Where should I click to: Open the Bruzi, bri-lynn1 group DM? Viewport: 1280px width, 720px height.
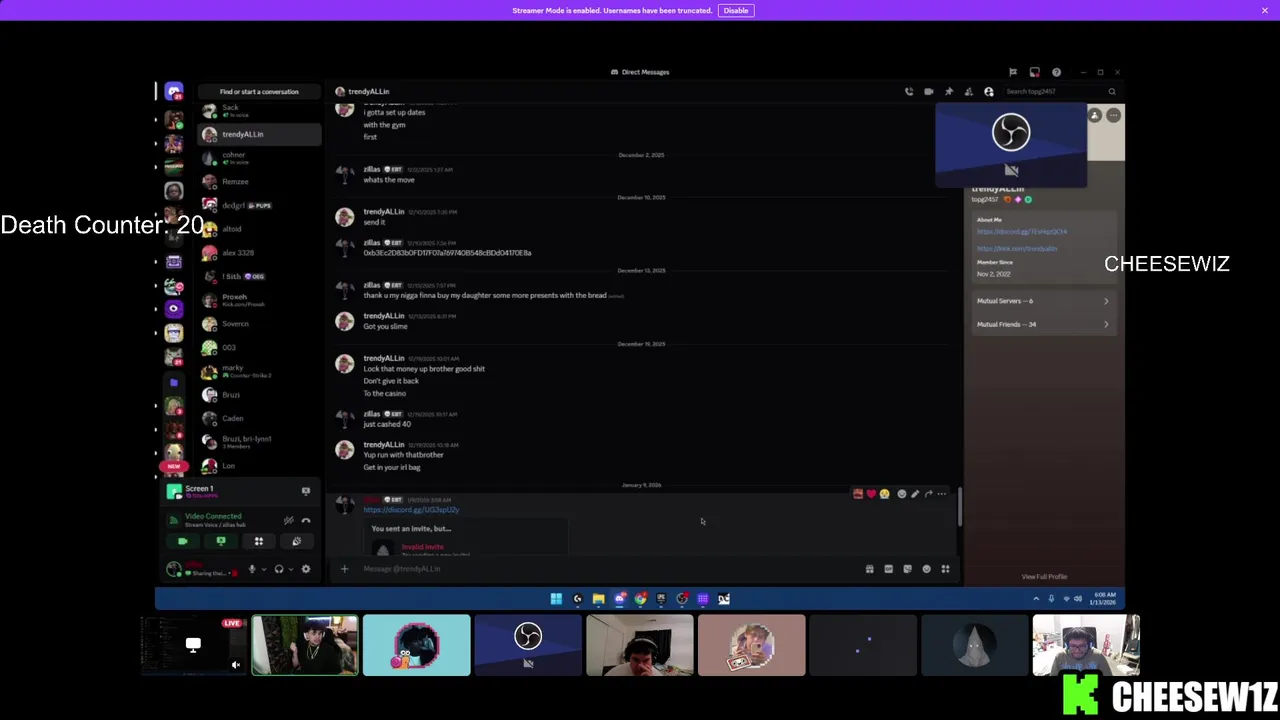pyautogui.click(x=259, y=442)
